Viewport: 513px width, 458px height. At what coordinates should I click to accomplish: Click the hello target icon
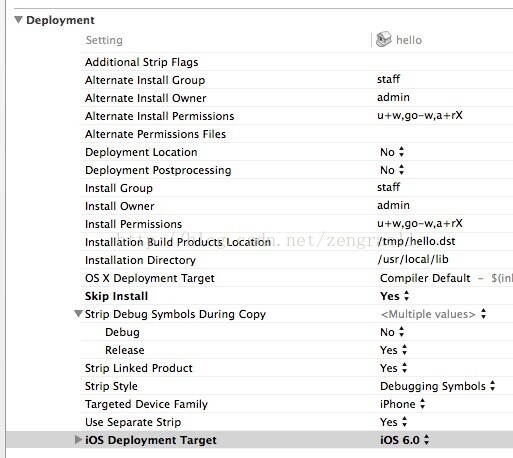(383, 40)
